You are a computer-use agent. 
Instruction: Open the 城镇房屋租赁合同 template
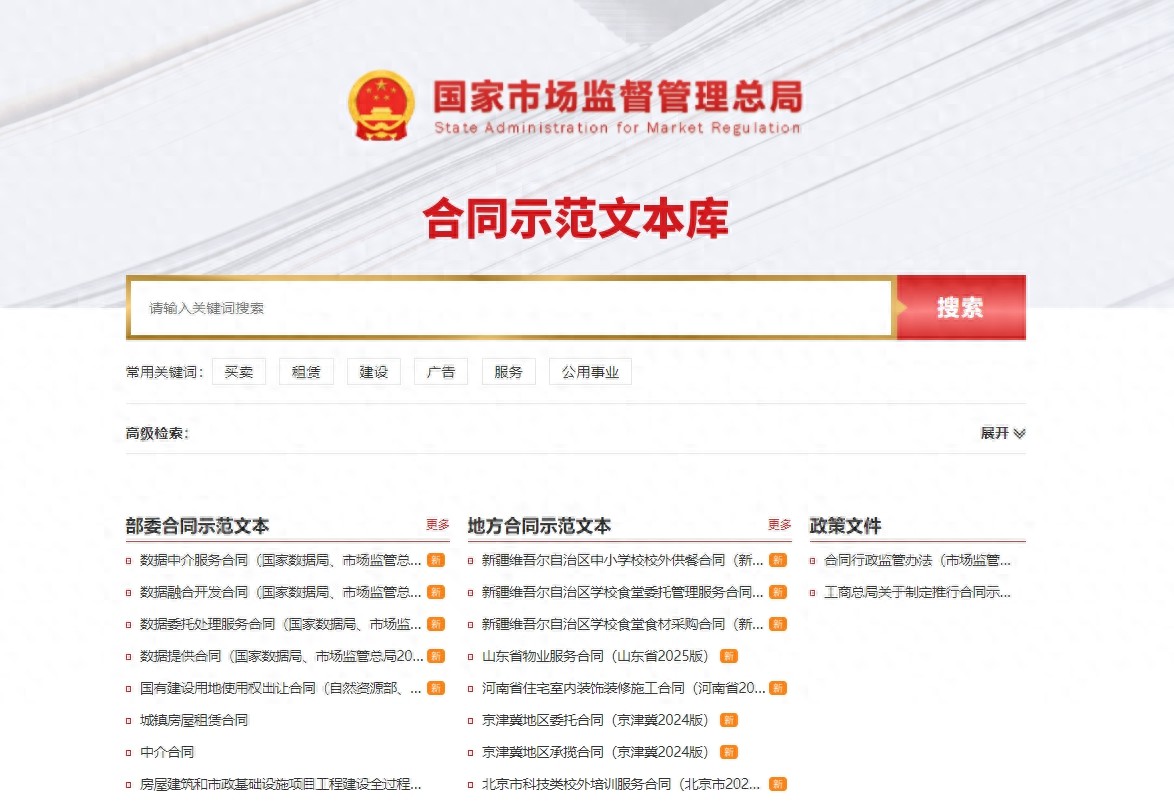click(195, 720)
